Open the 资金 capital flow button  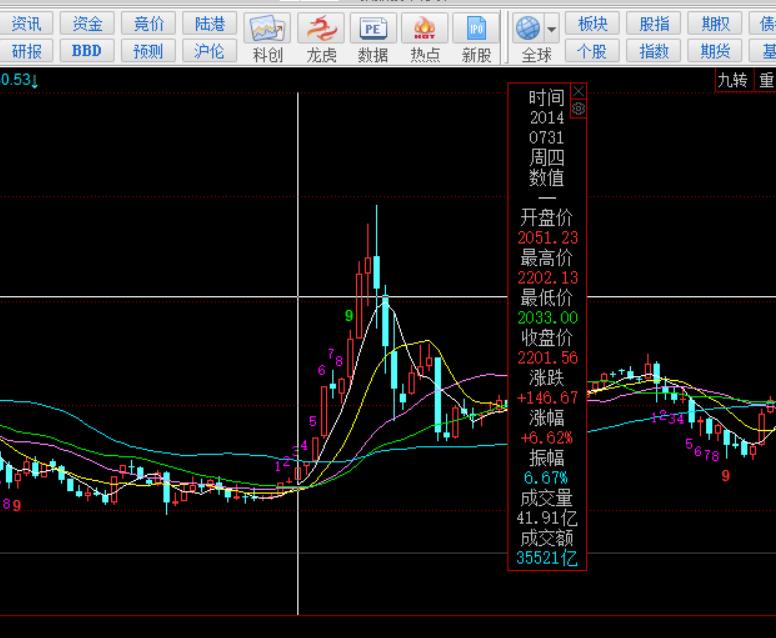(87, 24)
